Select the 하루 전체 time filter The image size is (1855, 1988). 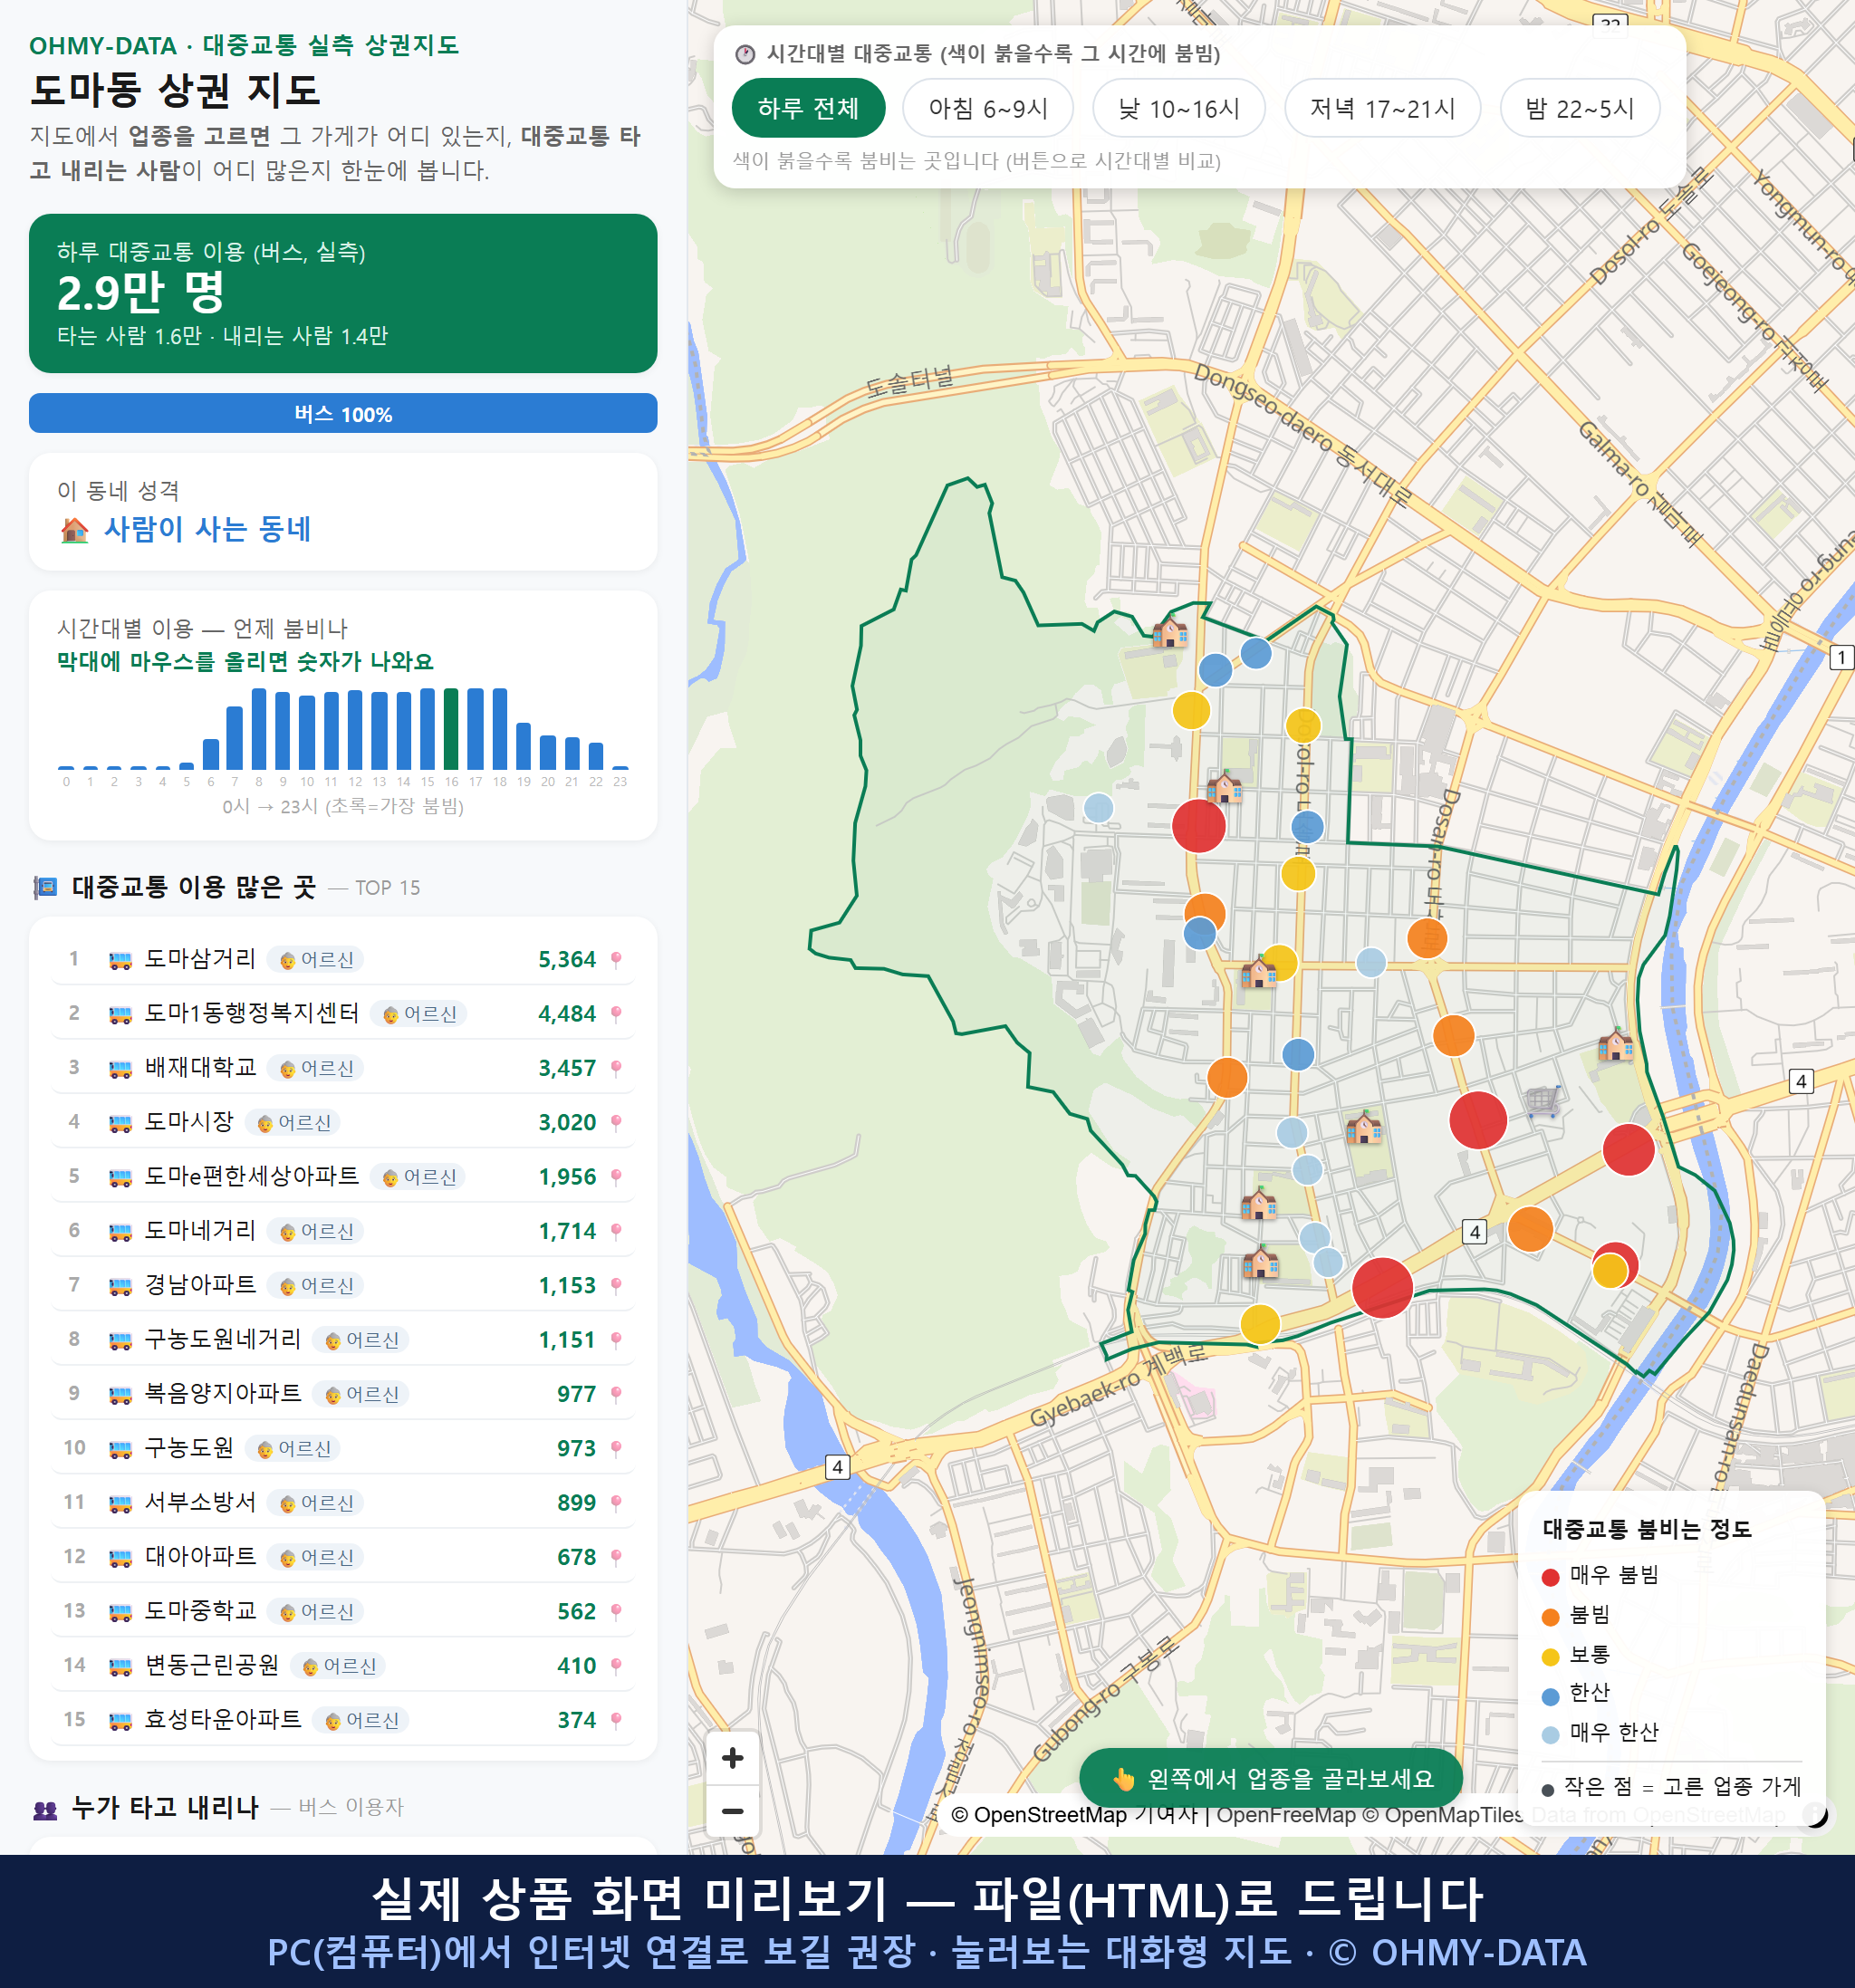pyautogui.click(x=808, y=108)
